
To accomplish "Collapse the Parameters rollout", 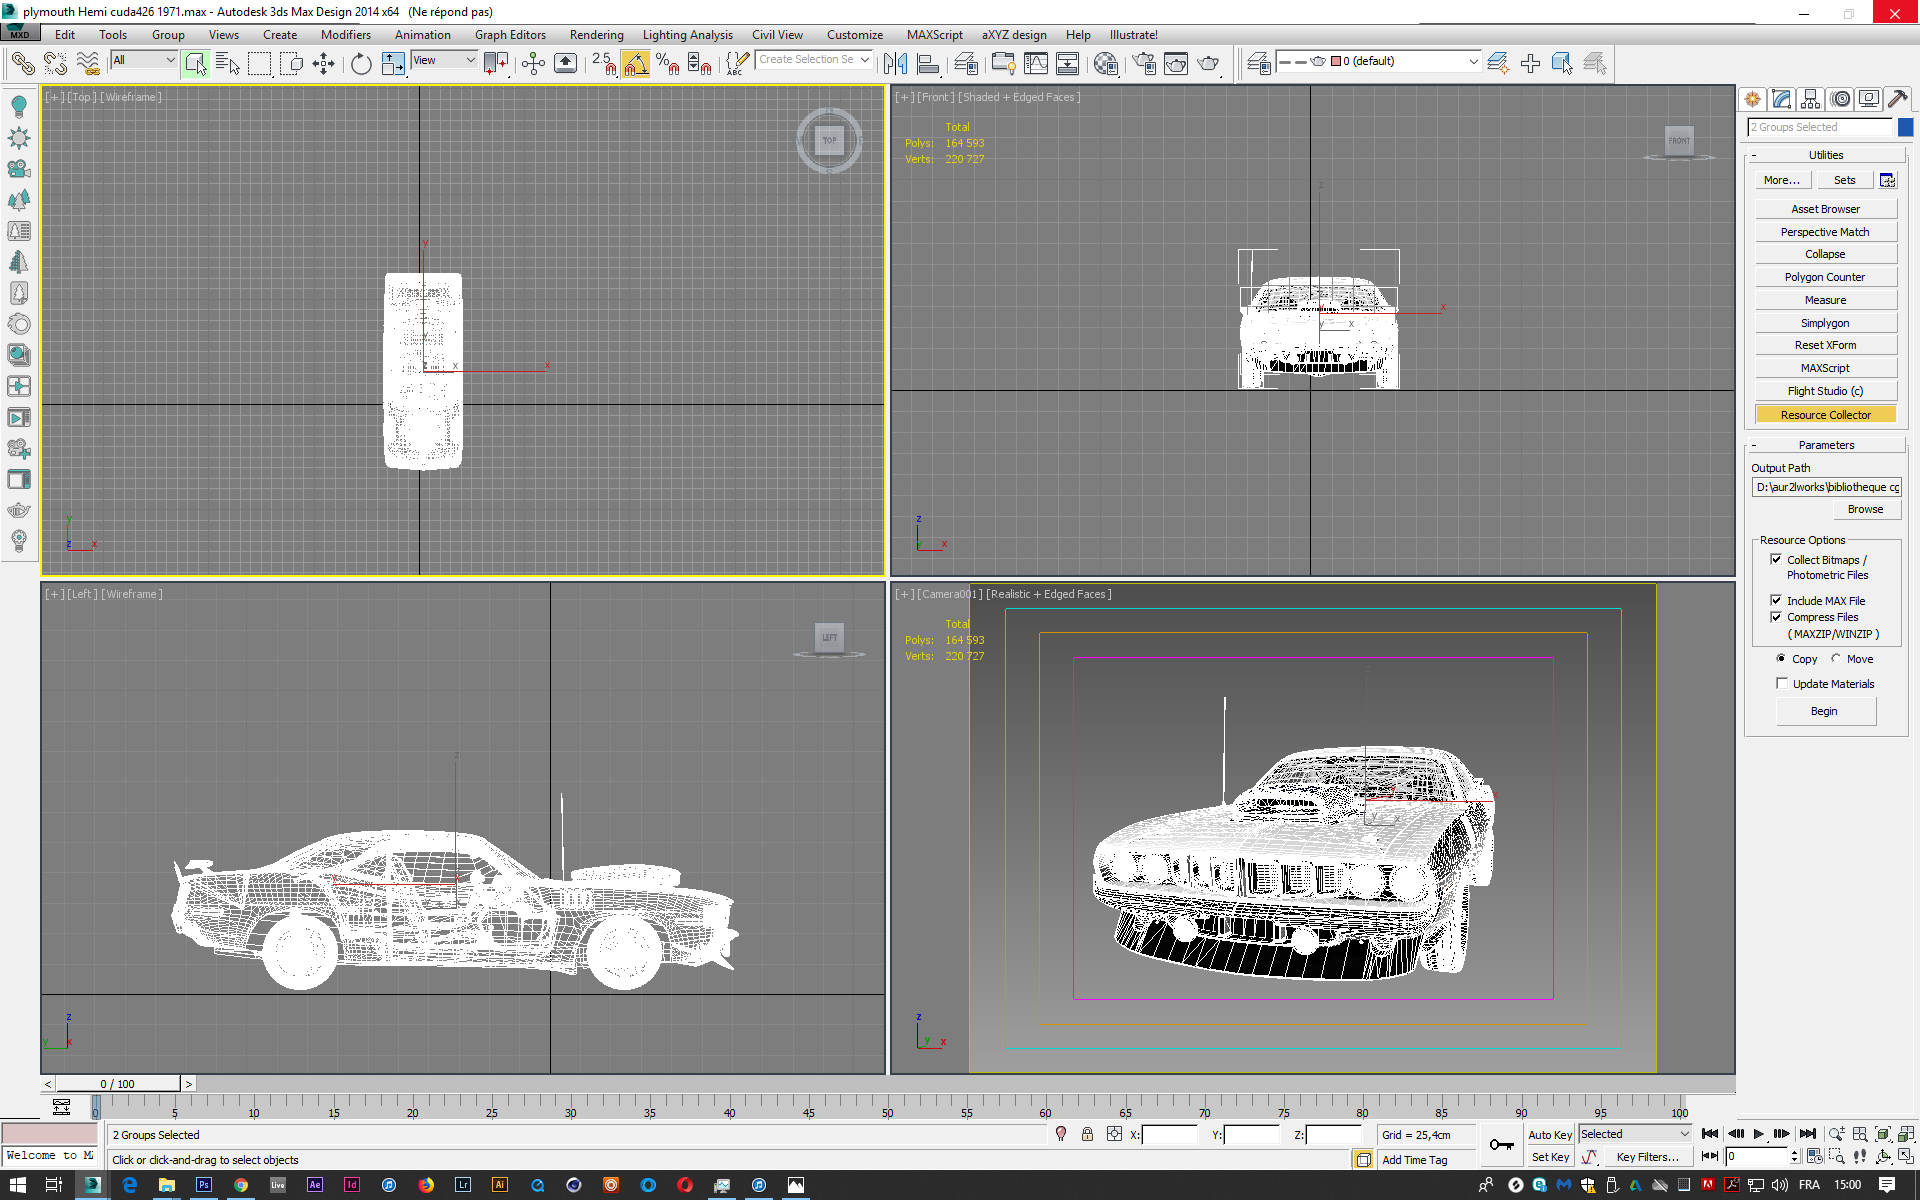I will (x=1826, y=445).
